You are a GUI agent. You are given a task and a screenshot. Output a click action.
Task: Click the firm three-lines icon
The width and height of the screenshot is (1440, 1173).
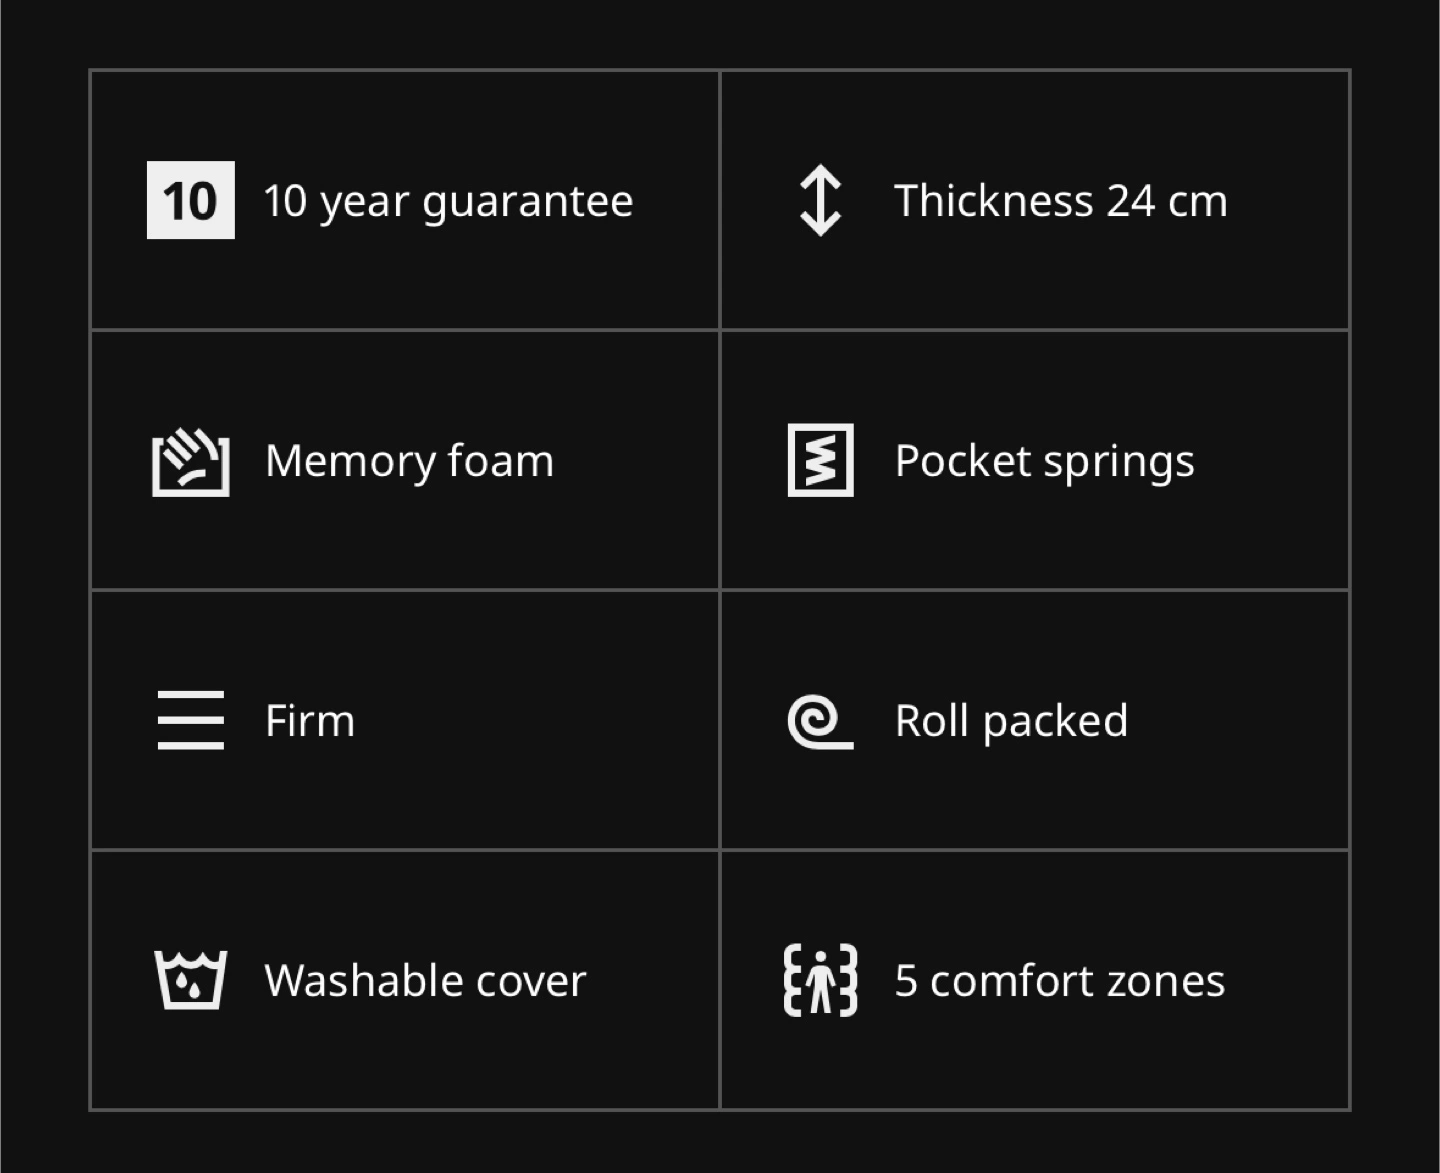click(191, 720)
